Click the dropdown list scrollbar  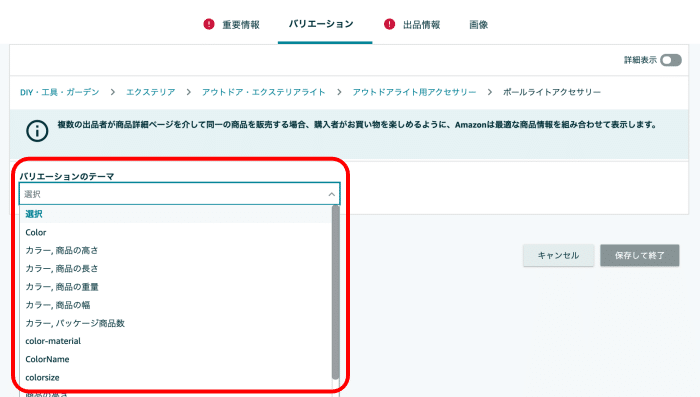click(x=335, y=292)
